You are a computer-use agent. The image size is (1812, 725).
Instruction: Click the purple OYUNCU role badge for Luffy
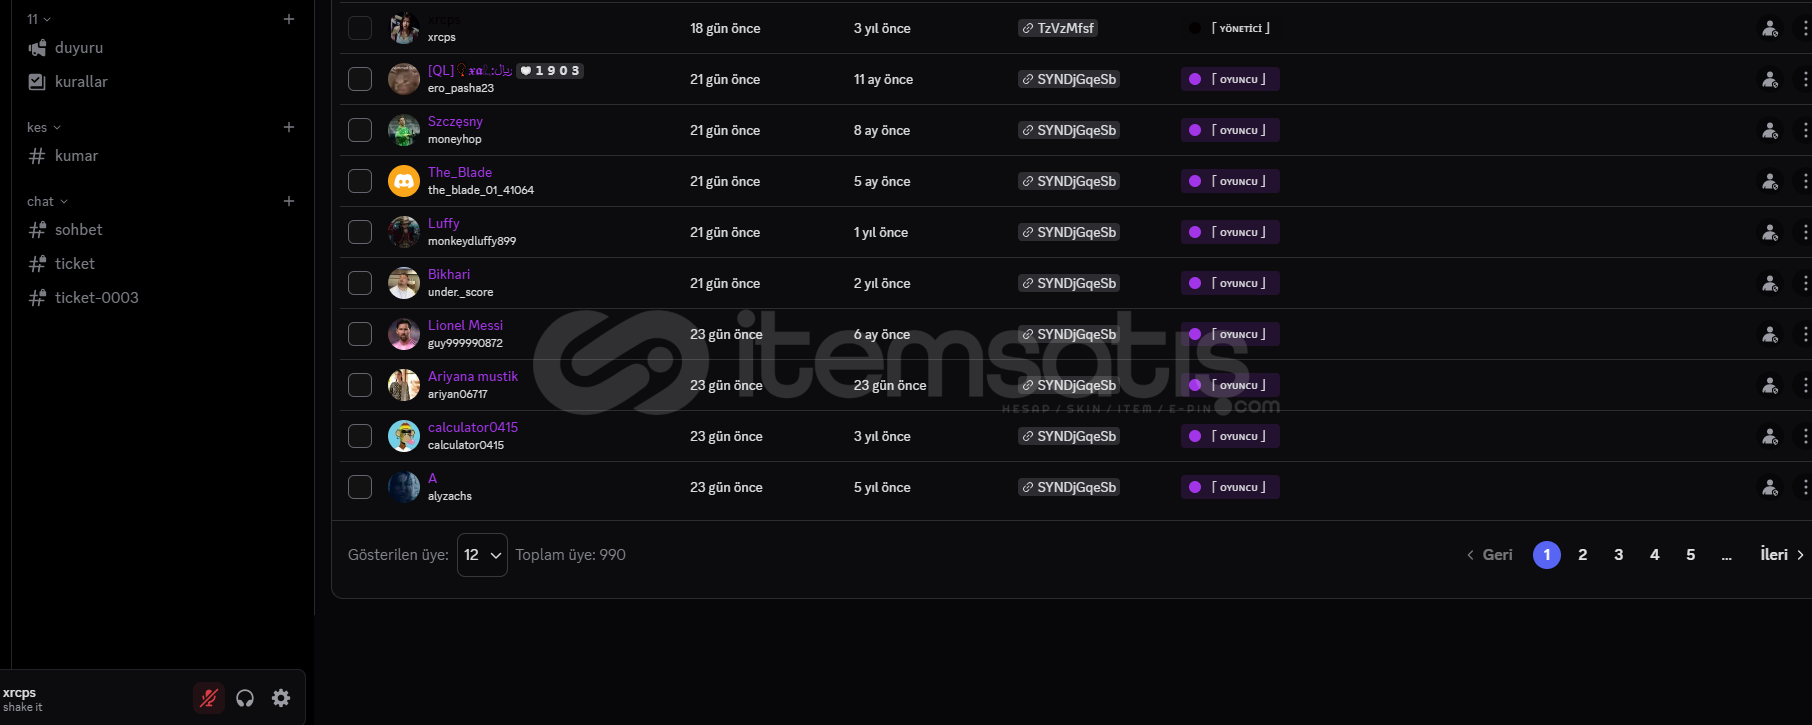(1230, 232)
